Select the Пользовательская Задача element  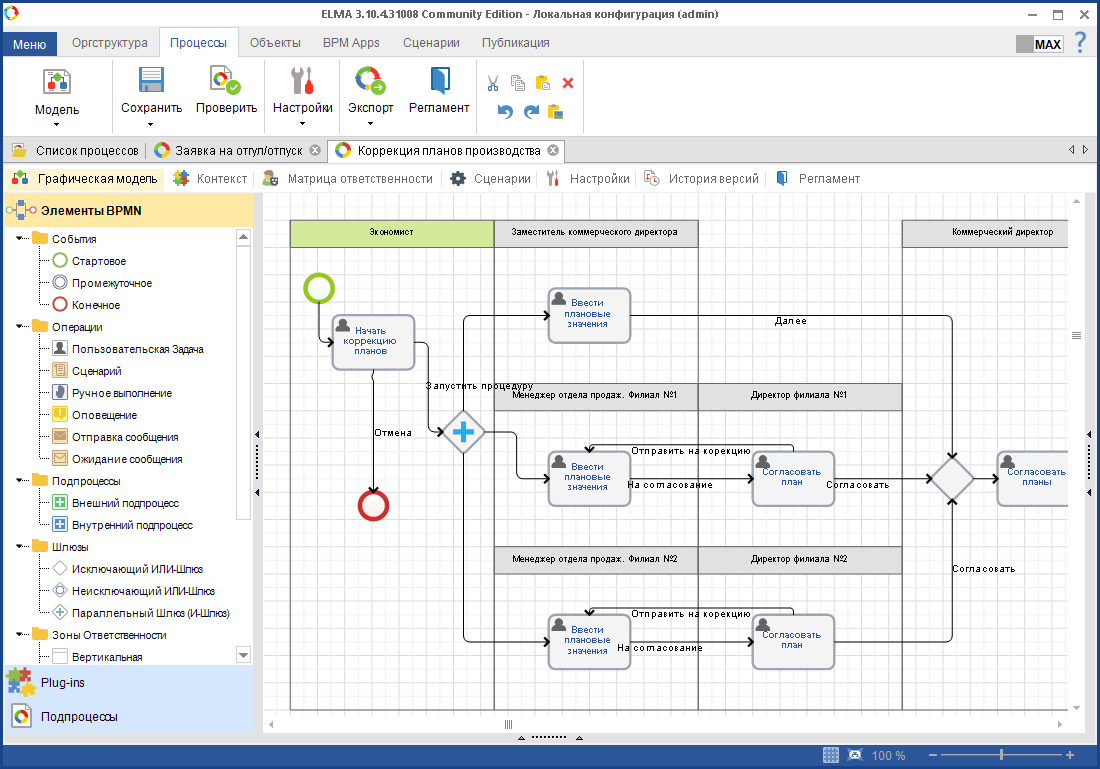click(138, 349)
